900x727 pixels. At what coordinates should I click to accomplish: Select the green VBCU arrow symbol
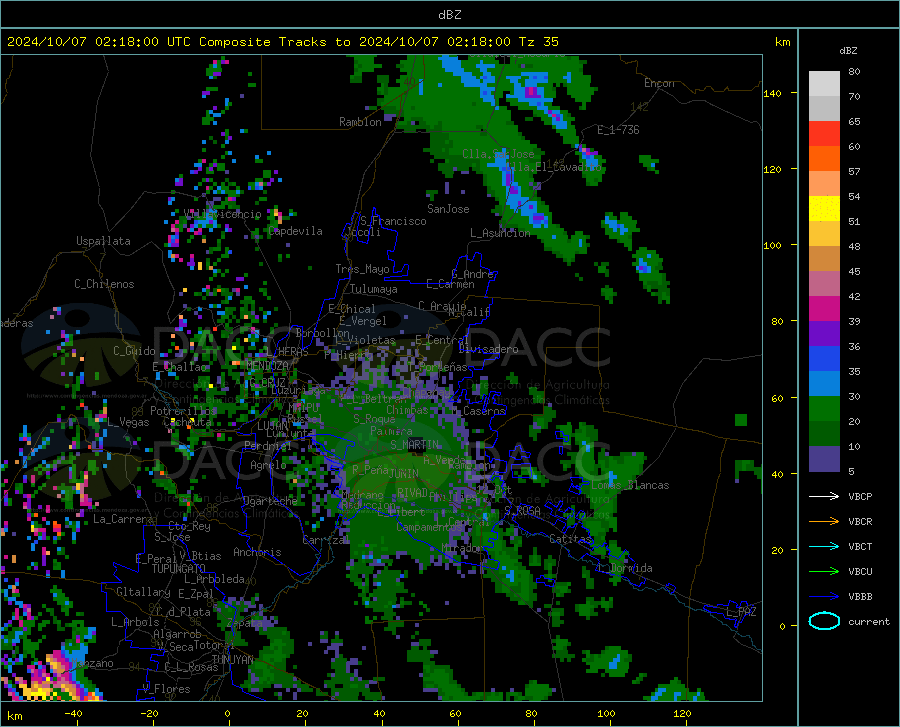pyautogui.click(x=824, y=572)
